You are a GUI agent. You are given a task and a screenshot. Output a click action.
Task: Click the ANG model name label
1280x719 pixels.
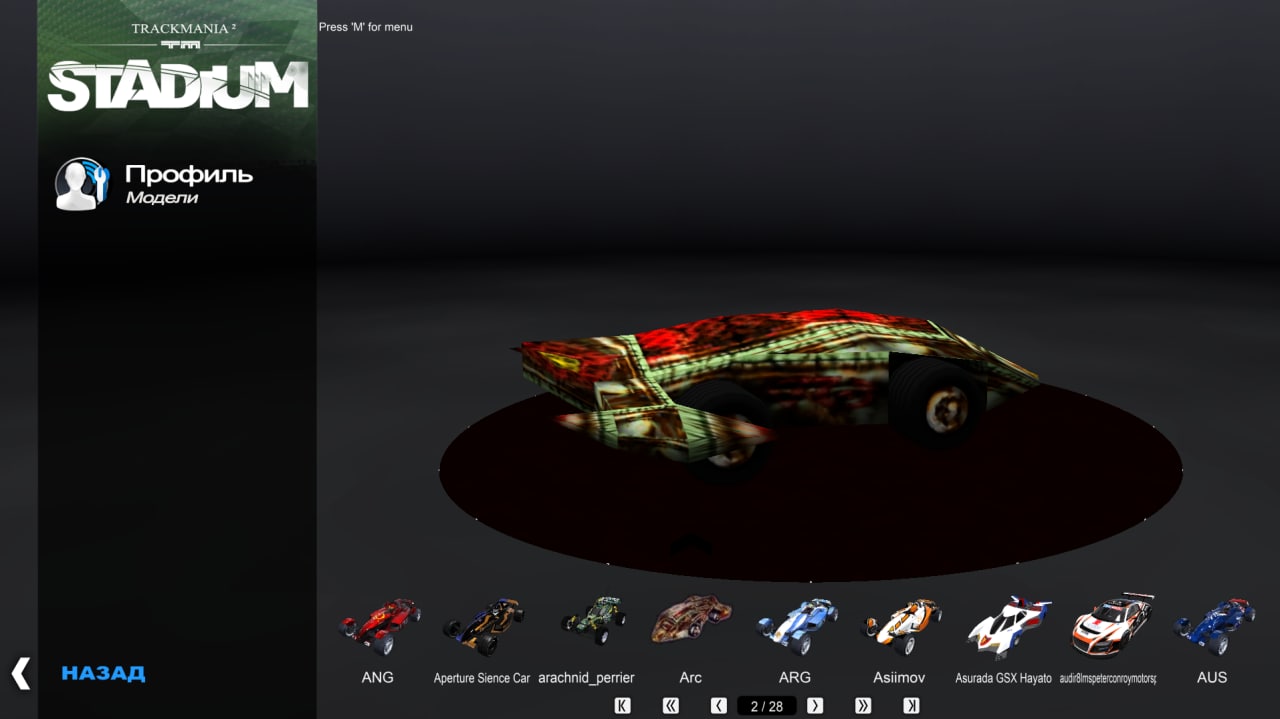[378, 677]
